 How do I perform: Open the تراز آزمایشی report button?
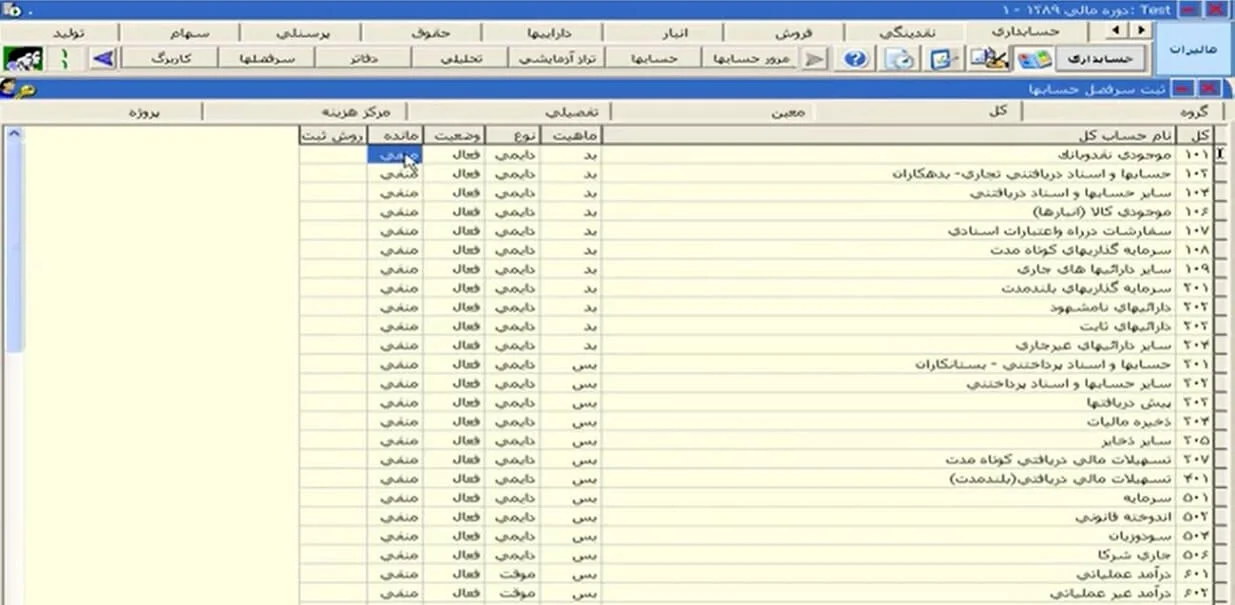pos(558,59)
